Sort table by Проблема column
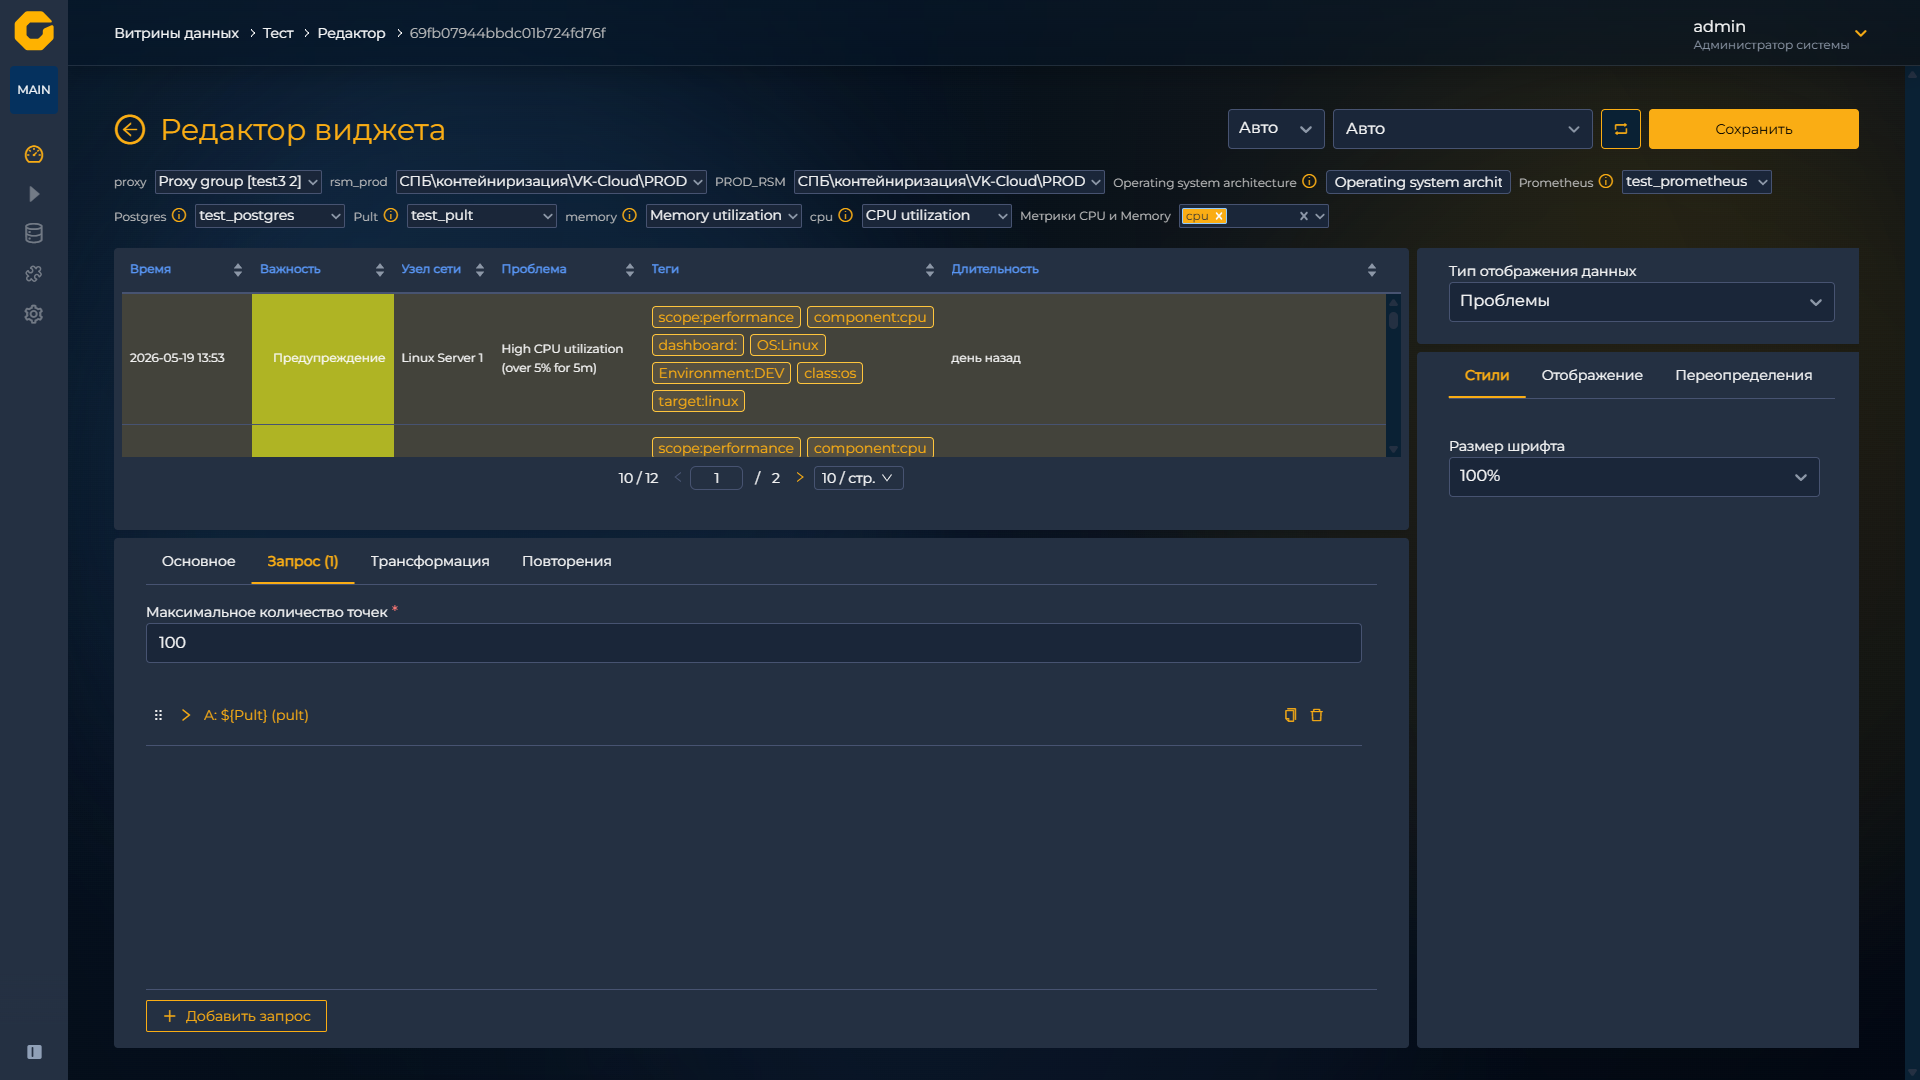The width and height of the screenshot is (1920, 1080). coord(630,270)
